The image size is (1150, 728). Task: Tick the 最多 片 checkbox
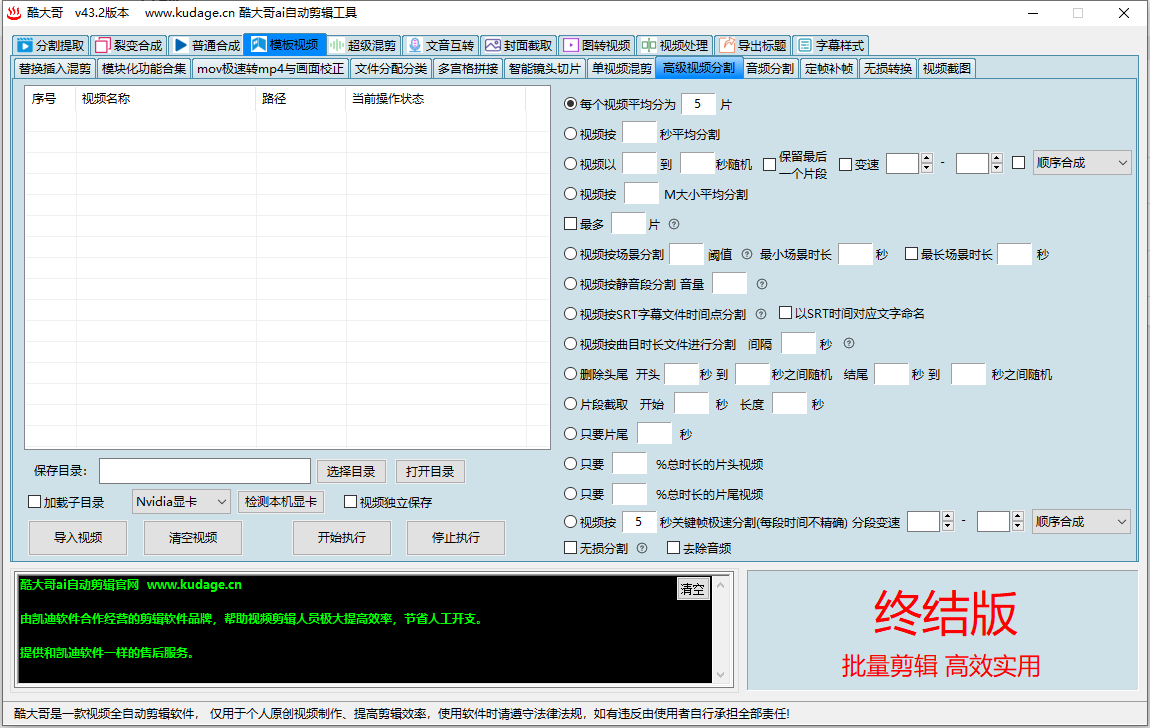pos(571,224)
